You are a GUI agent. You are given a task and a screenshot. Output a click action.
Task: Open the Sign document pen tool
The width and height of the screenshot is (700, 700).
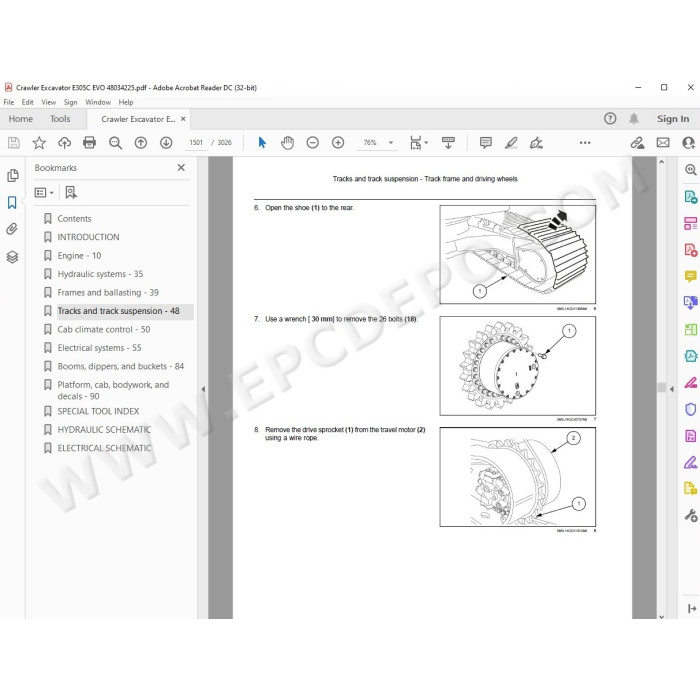536,143
